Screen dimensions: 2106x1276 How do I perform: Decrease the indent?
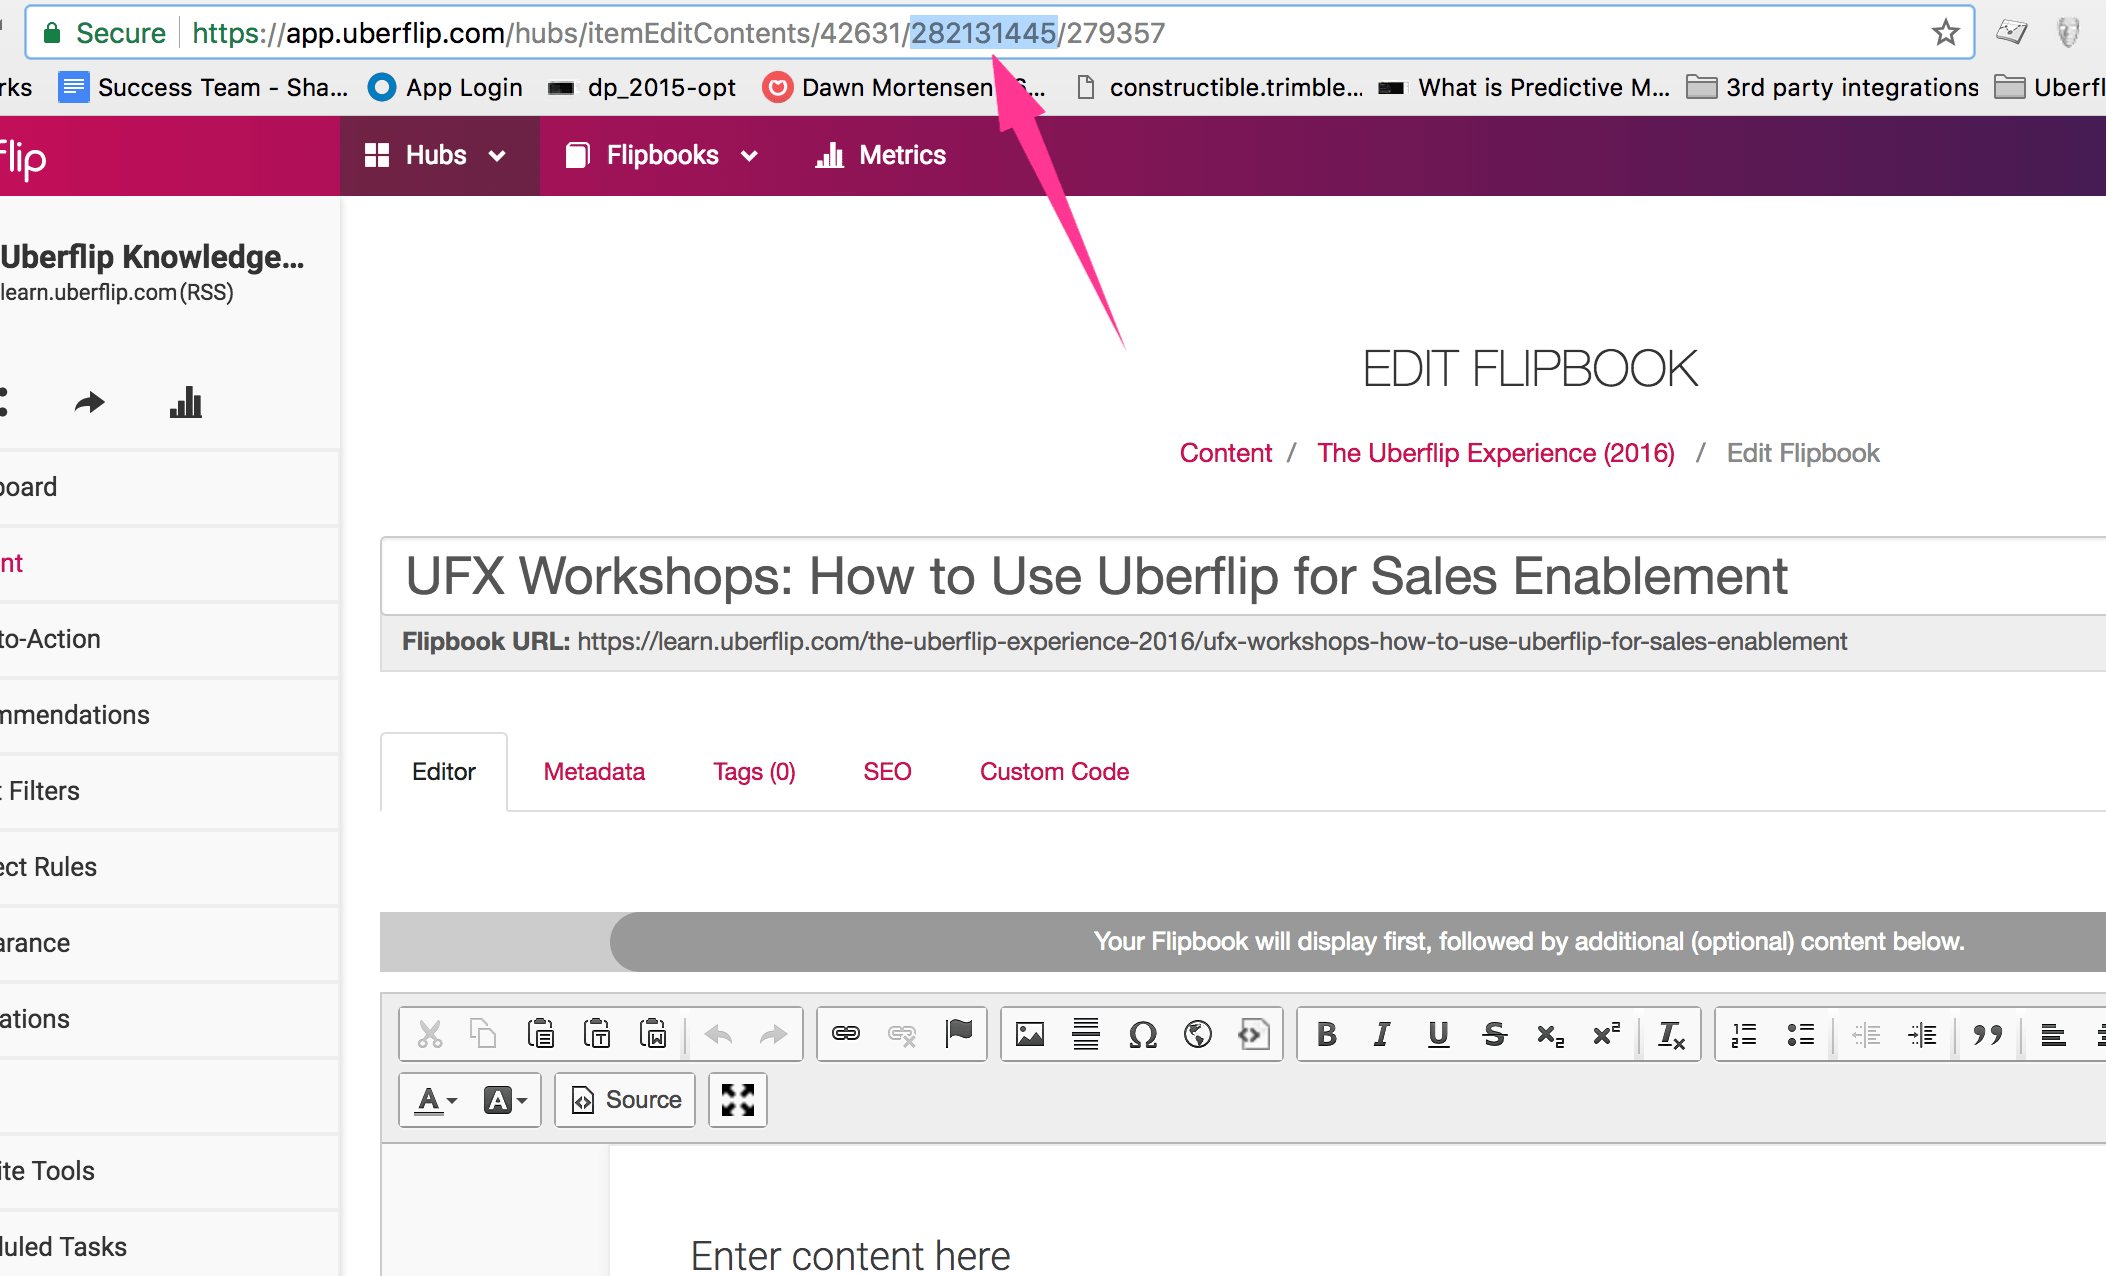pos(1866,1034)
